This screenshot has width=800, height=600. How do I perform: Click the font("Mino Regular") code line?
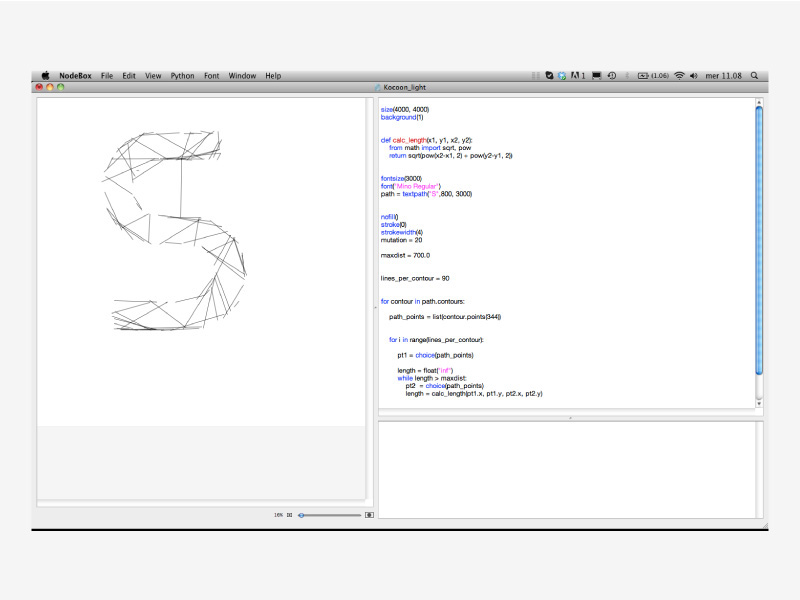pyautogui.click(x=411, y=186)
